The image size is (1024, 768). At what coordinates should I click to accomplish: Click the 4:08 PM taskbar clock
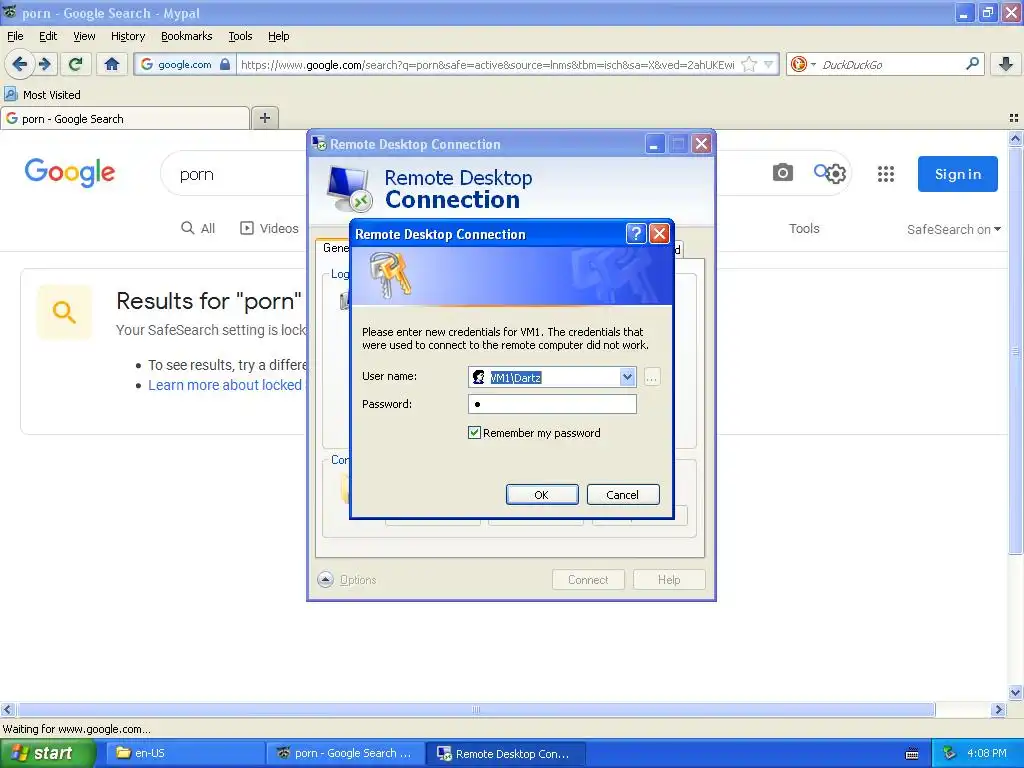pos(987,753)
